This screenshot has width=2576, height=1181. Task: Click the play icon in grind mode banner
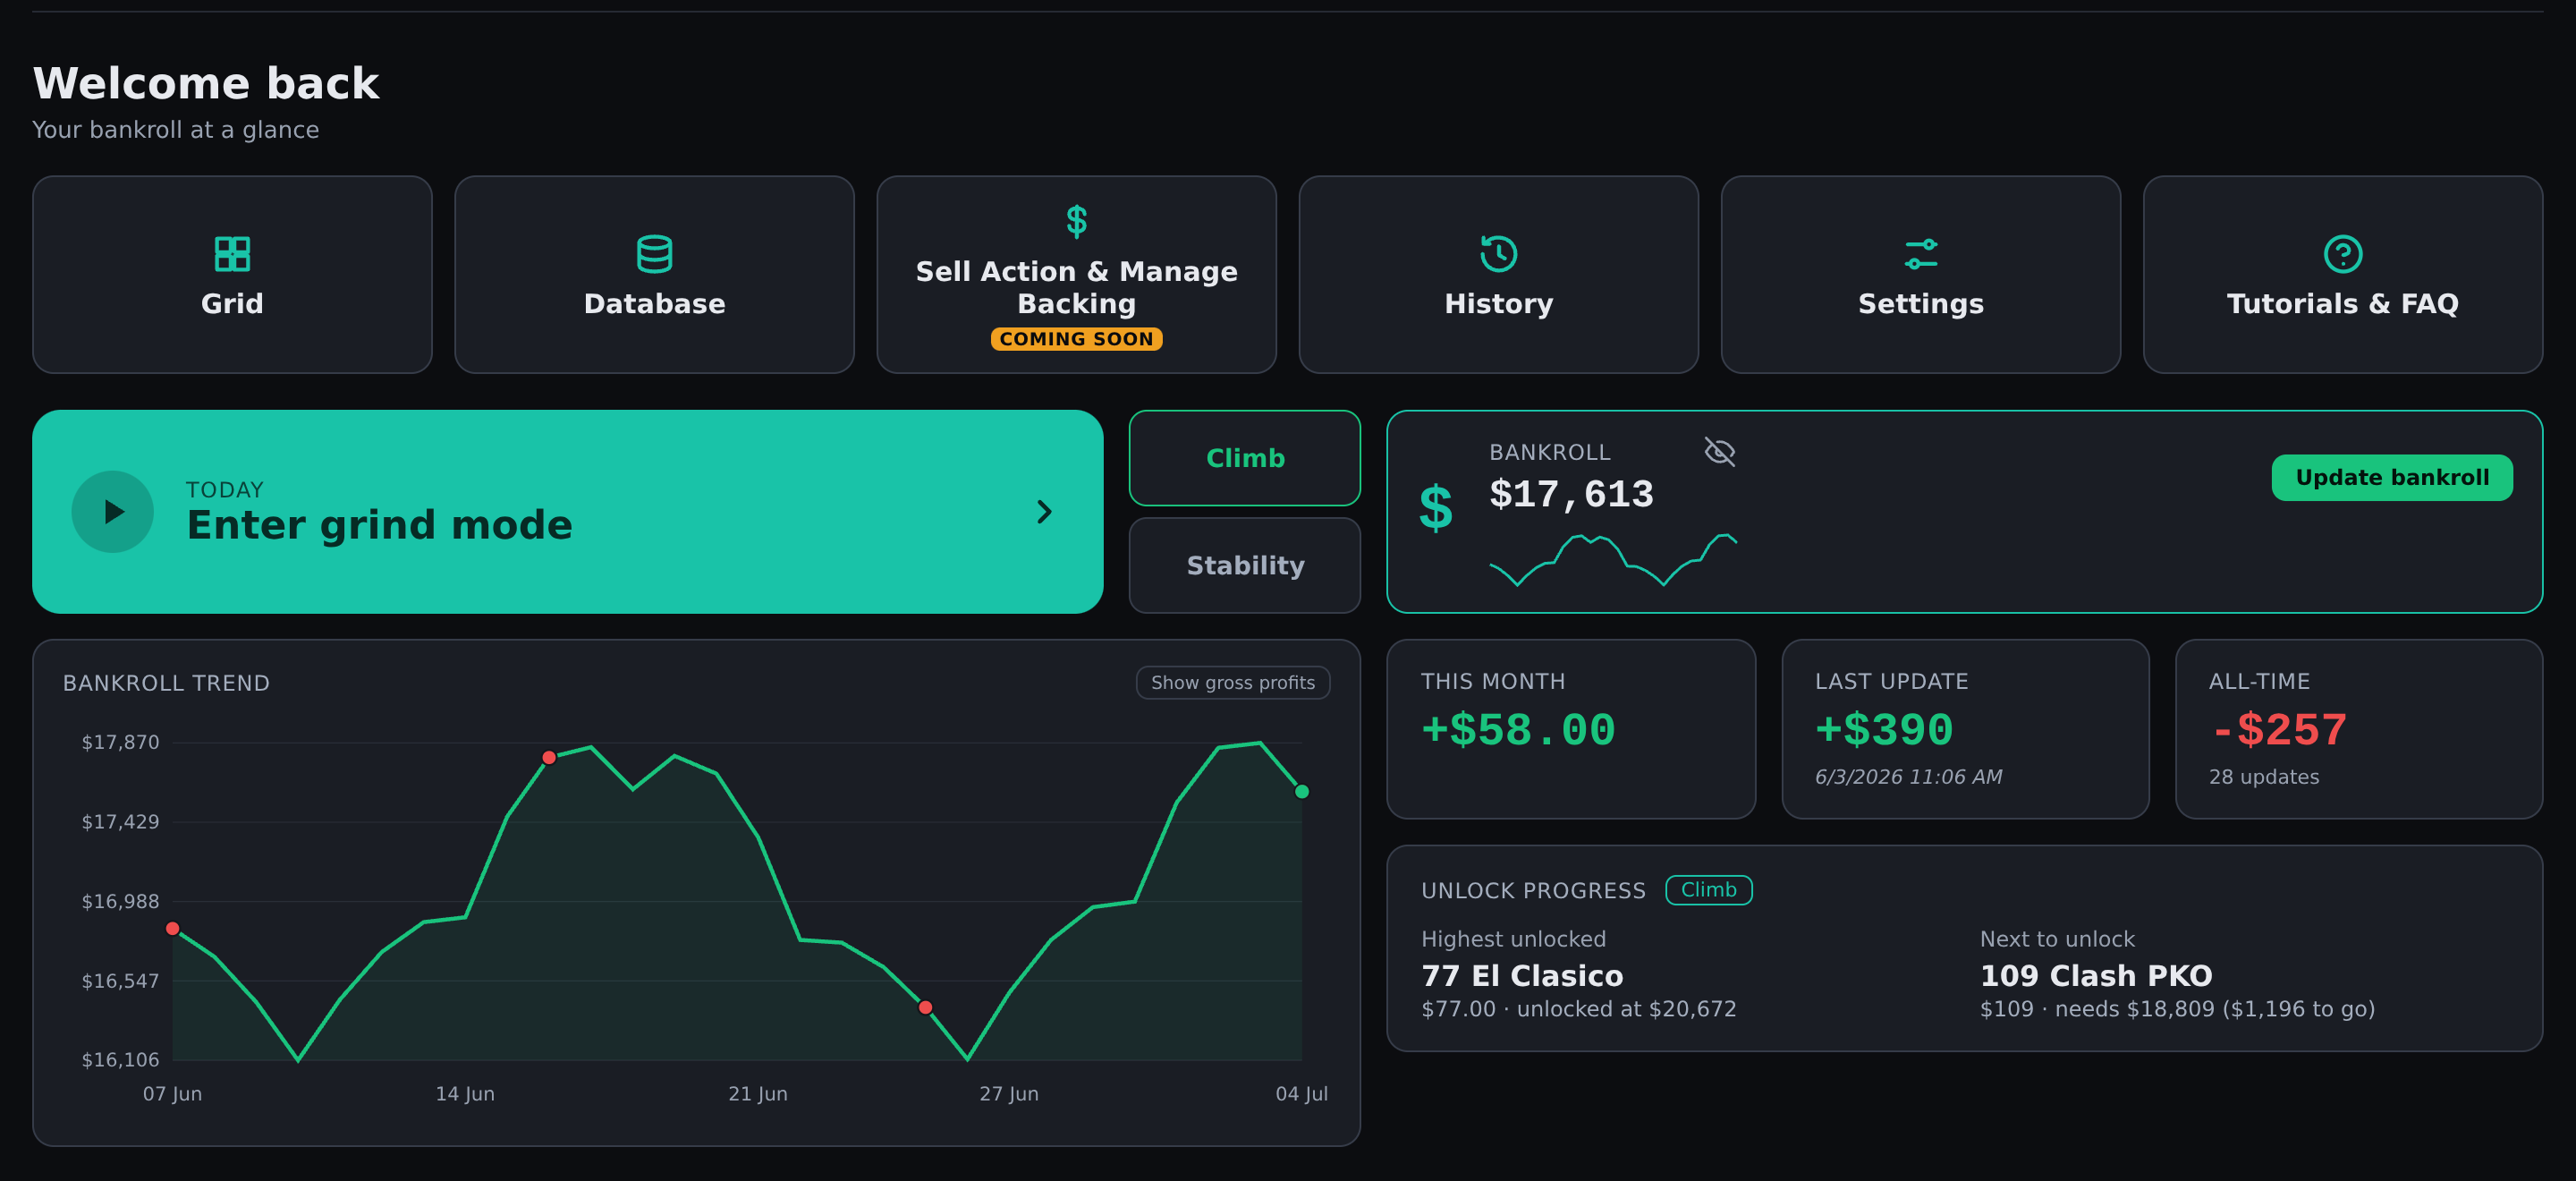(113, 512)
